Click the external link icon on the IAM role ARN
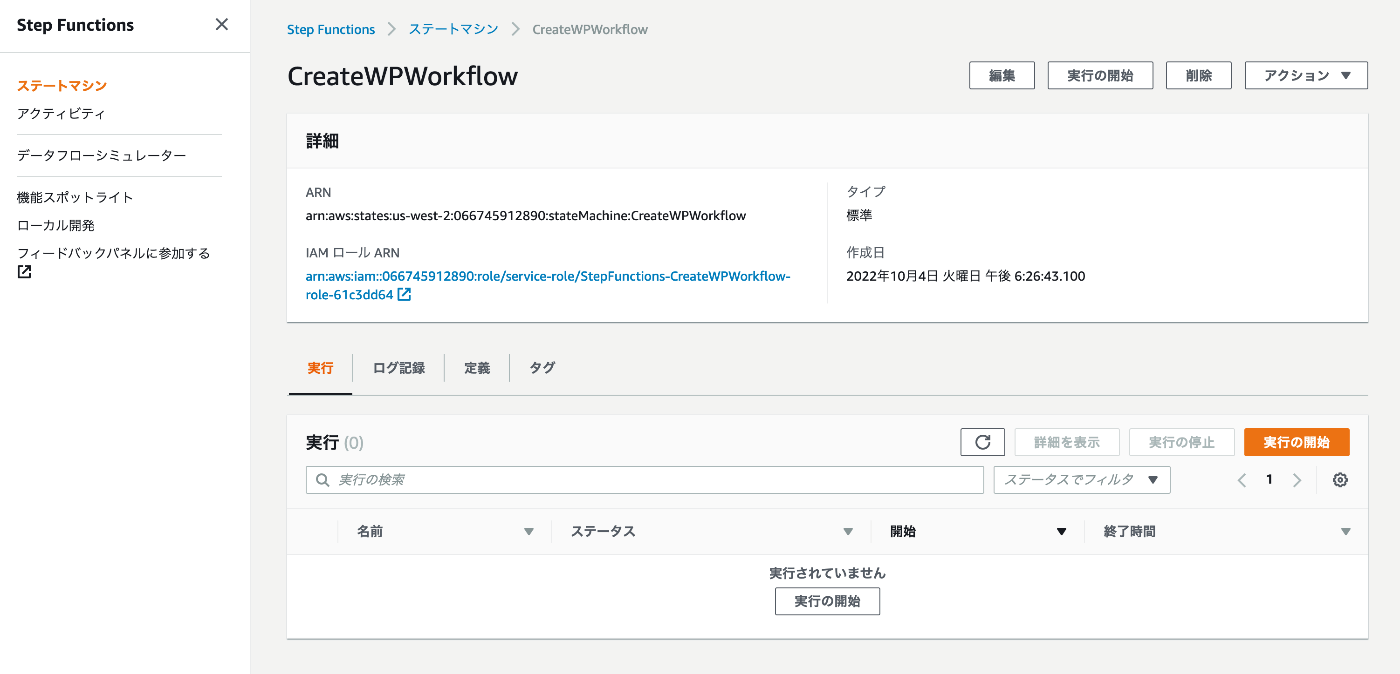 coord(404,294)
